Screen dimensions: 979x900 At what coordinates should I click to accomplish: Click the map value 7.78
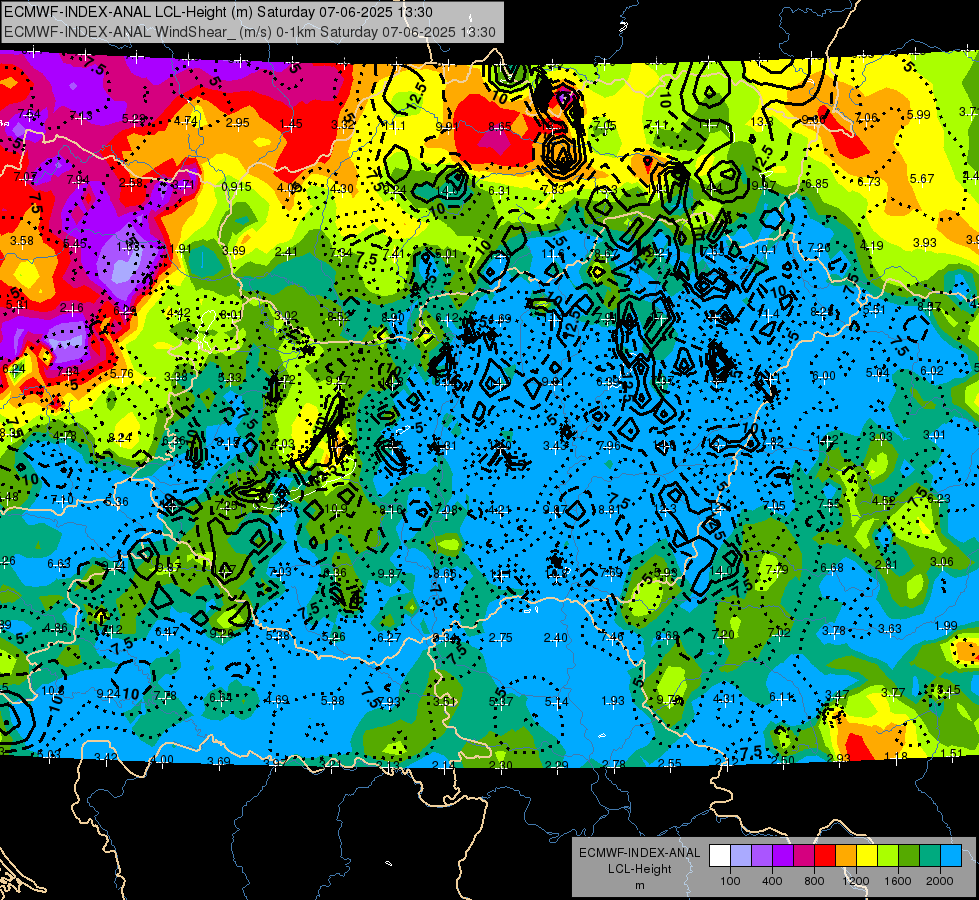click(x=165, y=696)
